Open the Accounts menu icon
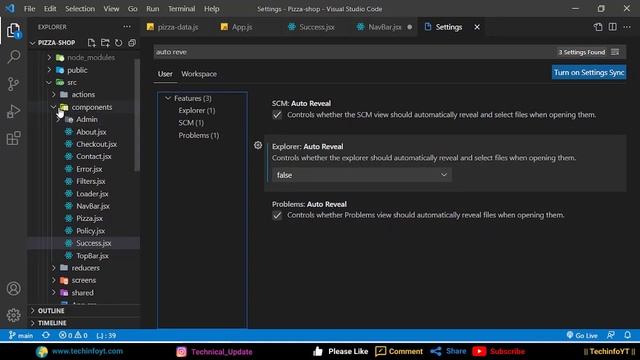This screenshot has height=360, width=640. tap(13, 289)
